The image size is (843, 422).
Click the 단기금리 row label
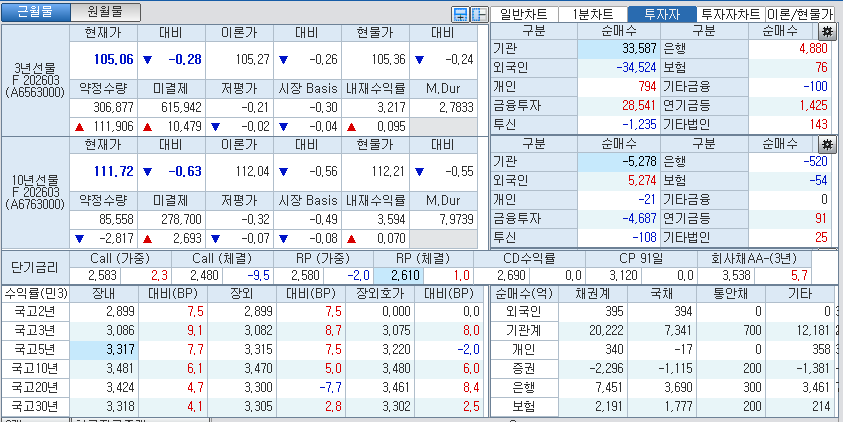click(34, 267)
